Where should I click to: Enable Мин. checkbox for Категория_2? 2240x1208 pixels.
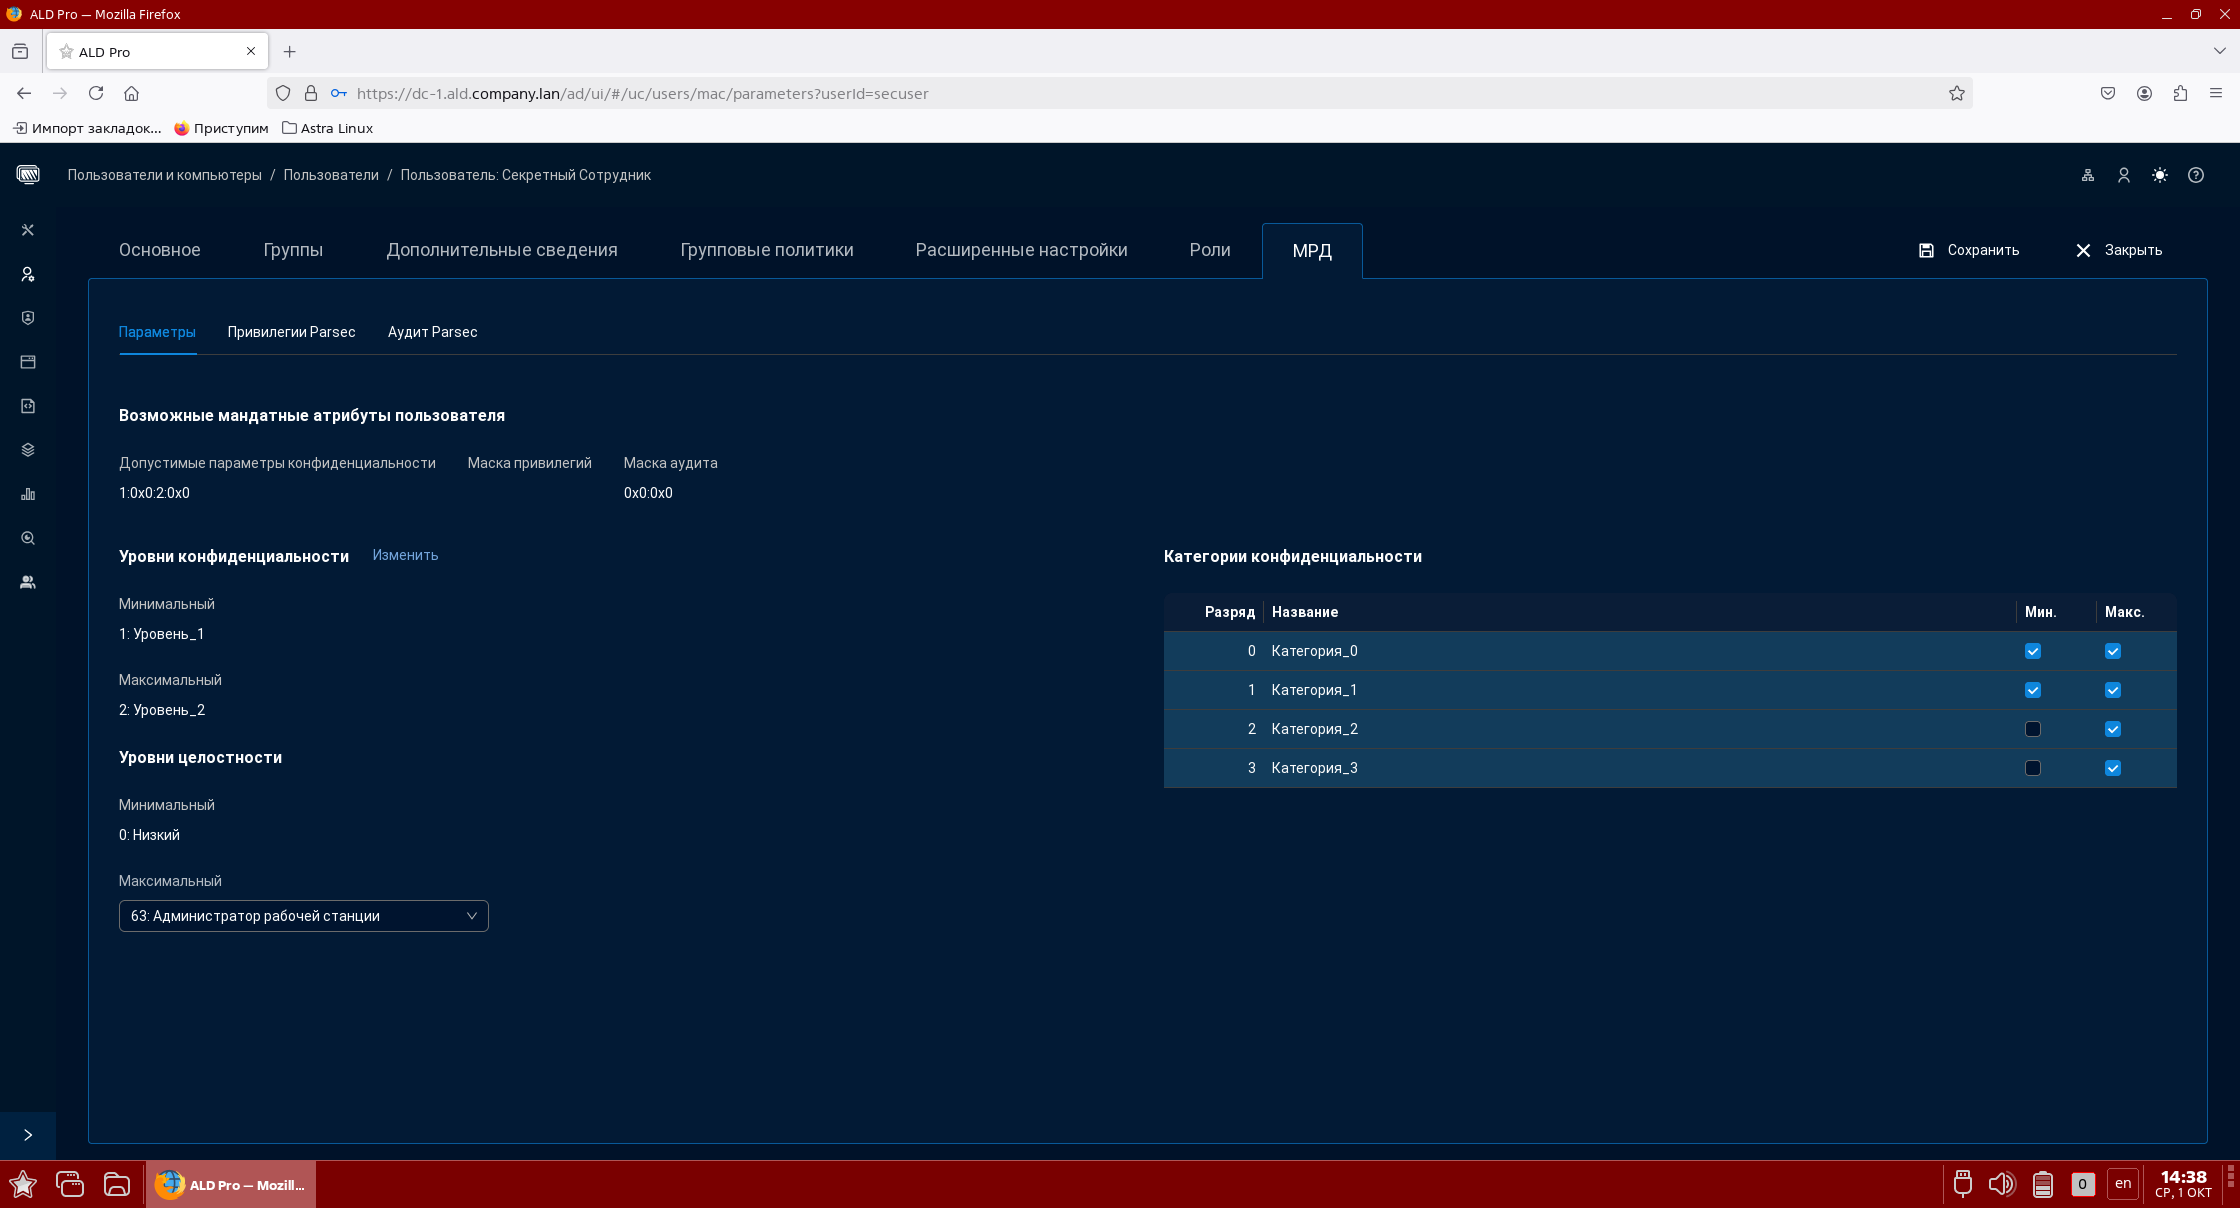coord(2033,729)
